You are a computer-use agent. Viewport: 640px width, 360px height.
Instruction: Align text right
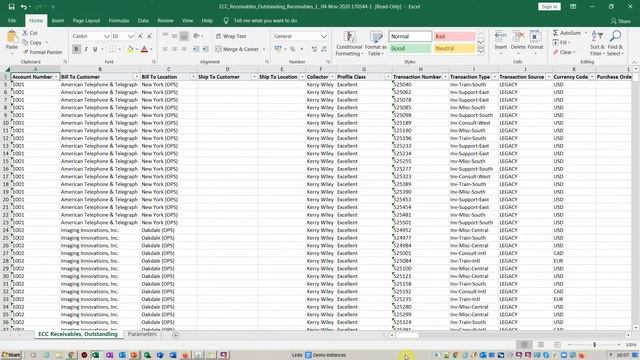(184, 49)
